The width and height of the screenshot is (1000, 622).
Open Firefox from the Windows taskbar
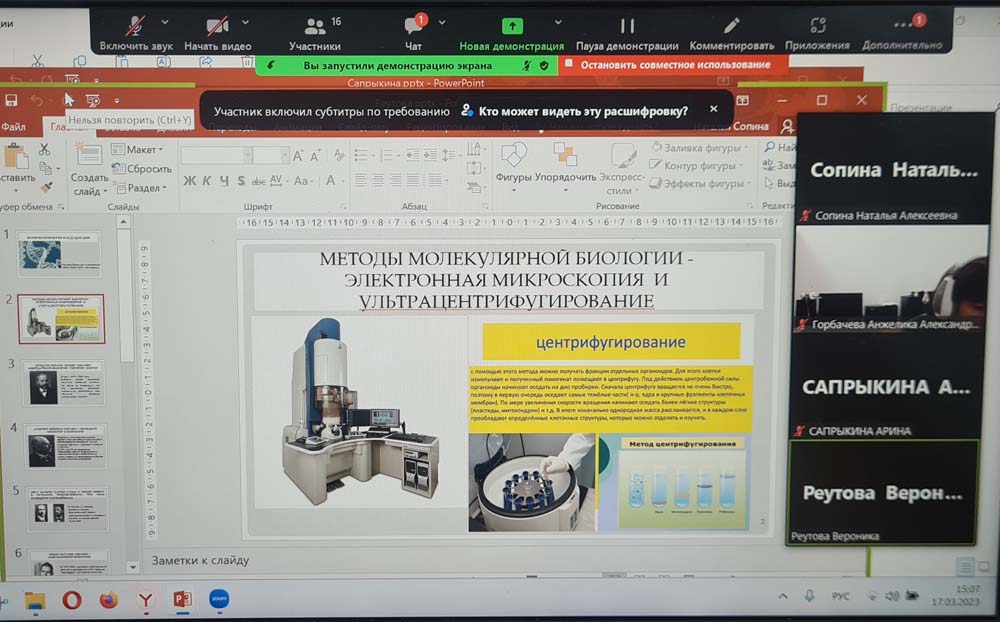tap(109, 600)
